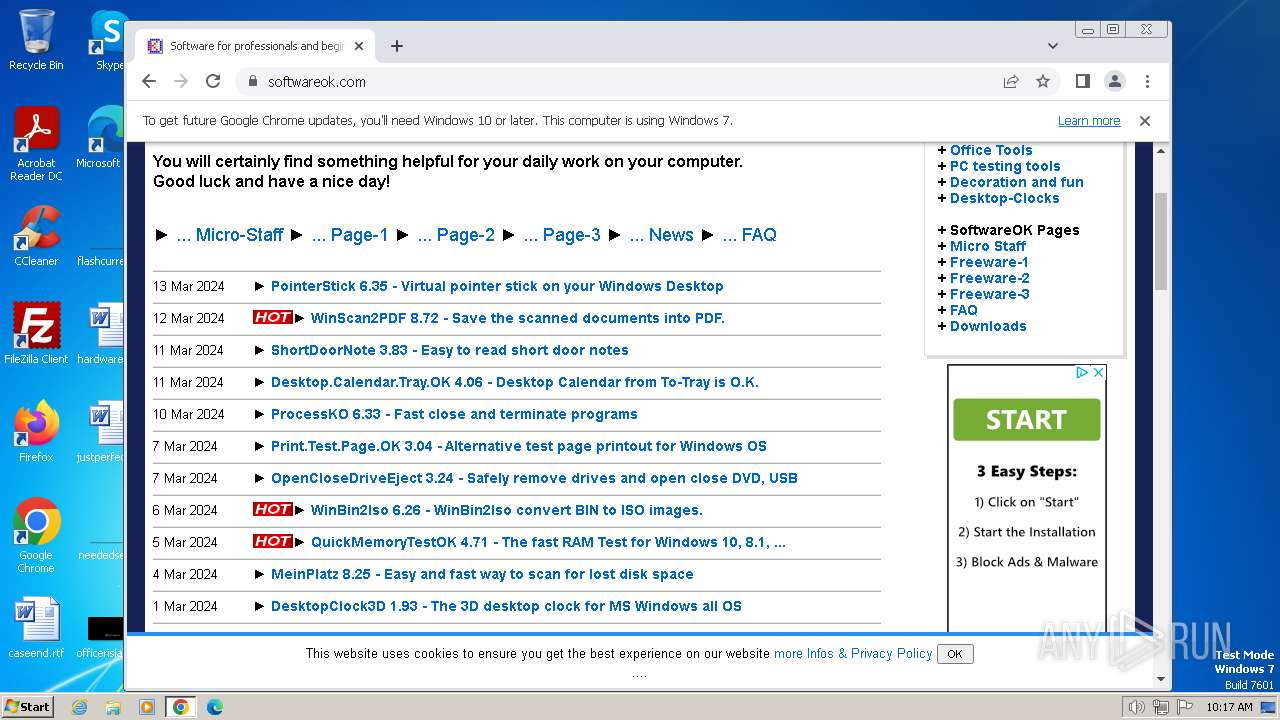Open the Learn more link
This screenshot has height=720, width=1280.
1089,120
